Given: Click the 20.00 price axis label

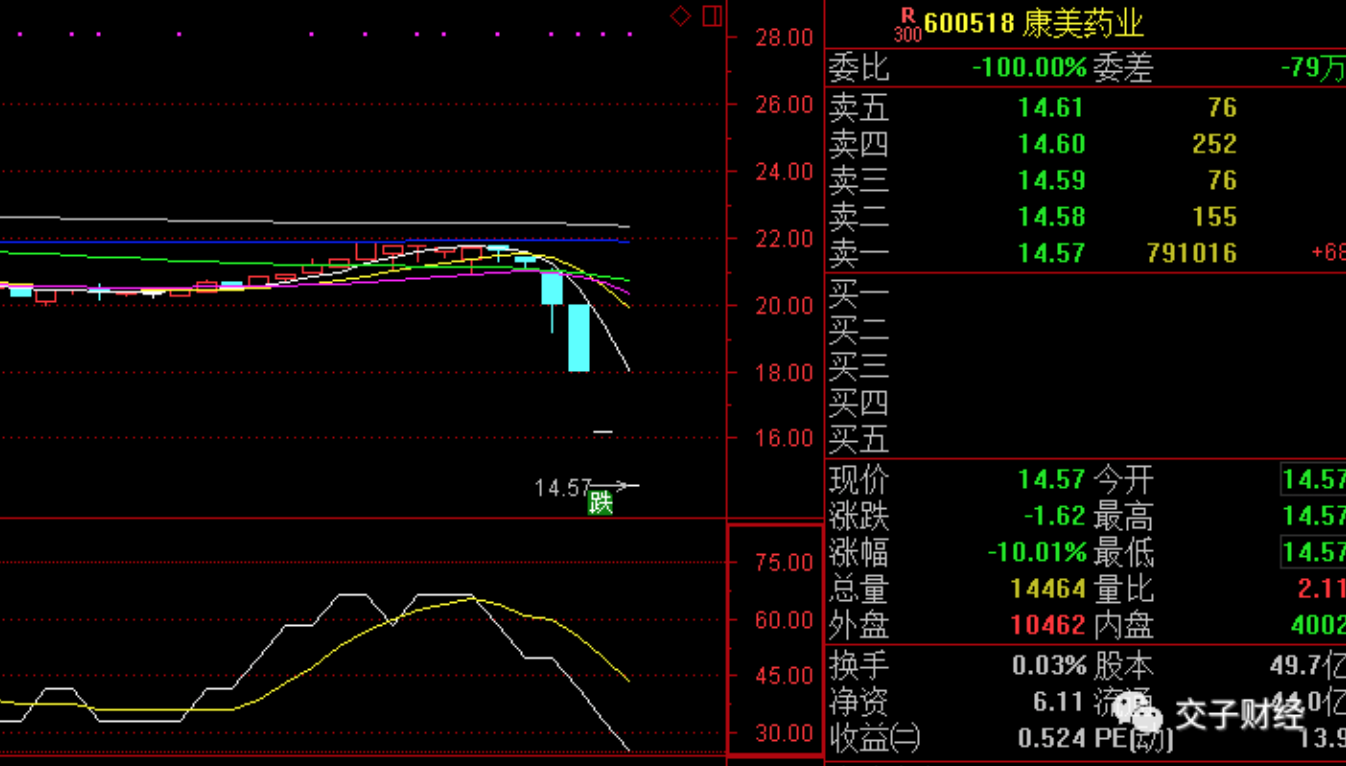Looking at the screenshot, I should 785,306.
